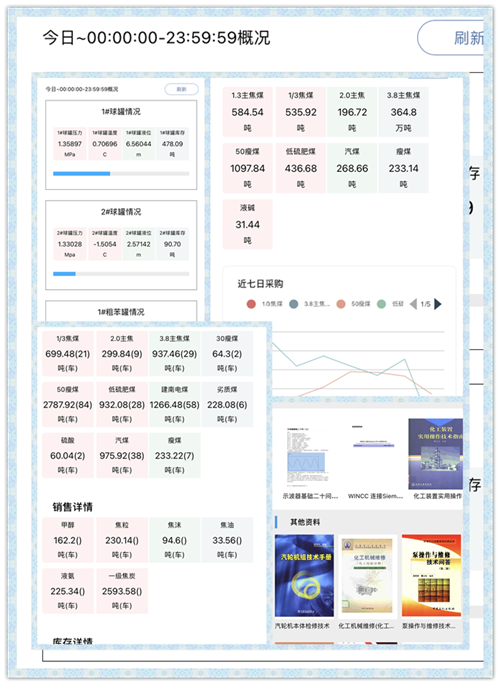This screenshot has height=685, width=500.
Task: Select the 1#球罐情况 card title
Action: 121,112
